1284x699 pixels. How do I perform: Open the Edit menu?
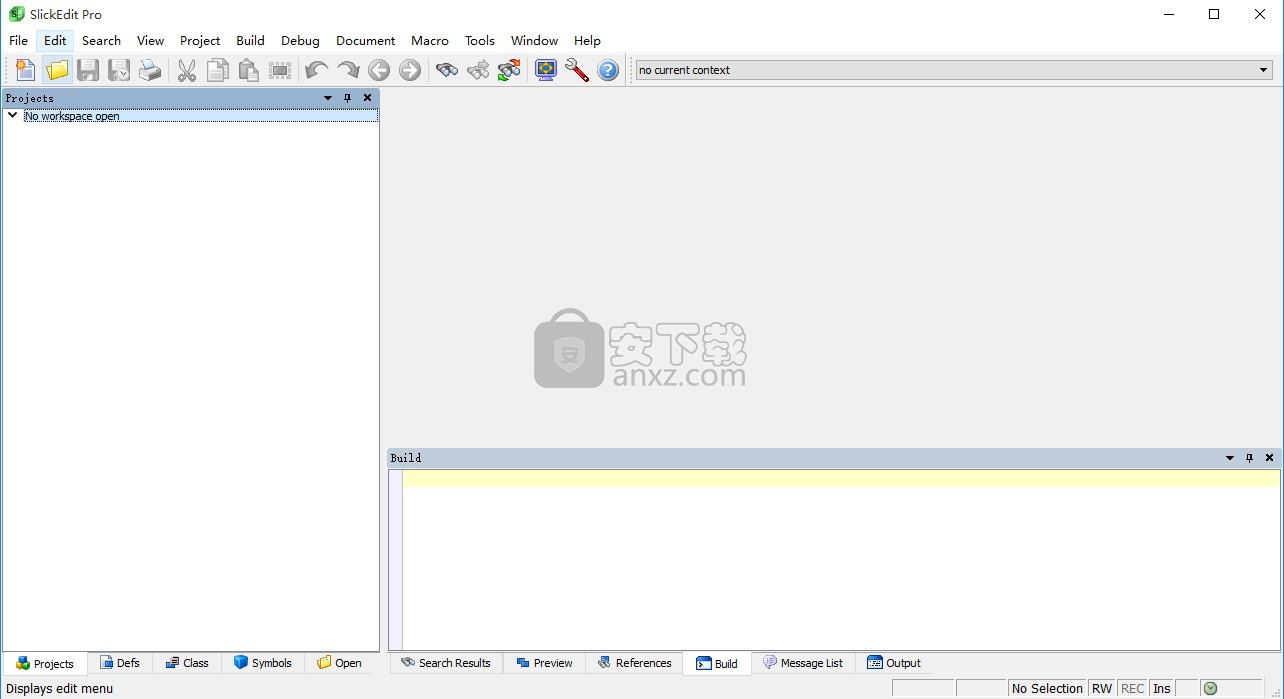tap(55, 41)
